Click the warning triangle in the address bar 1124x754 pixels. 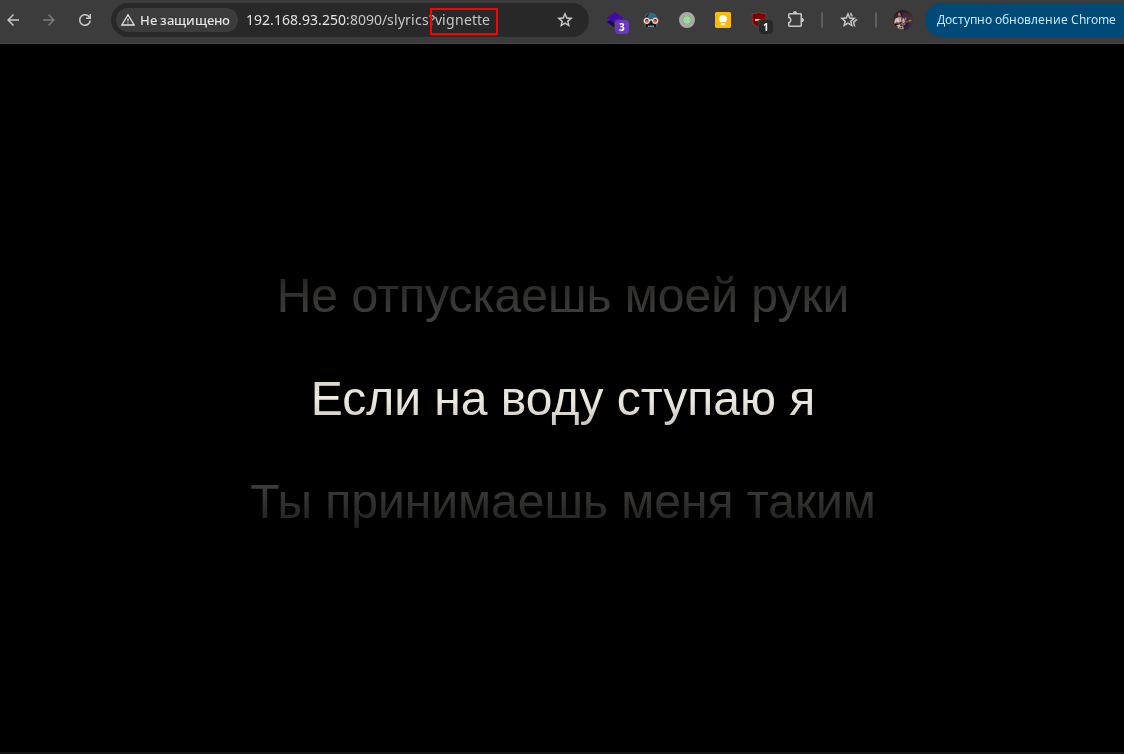point(128,20)
